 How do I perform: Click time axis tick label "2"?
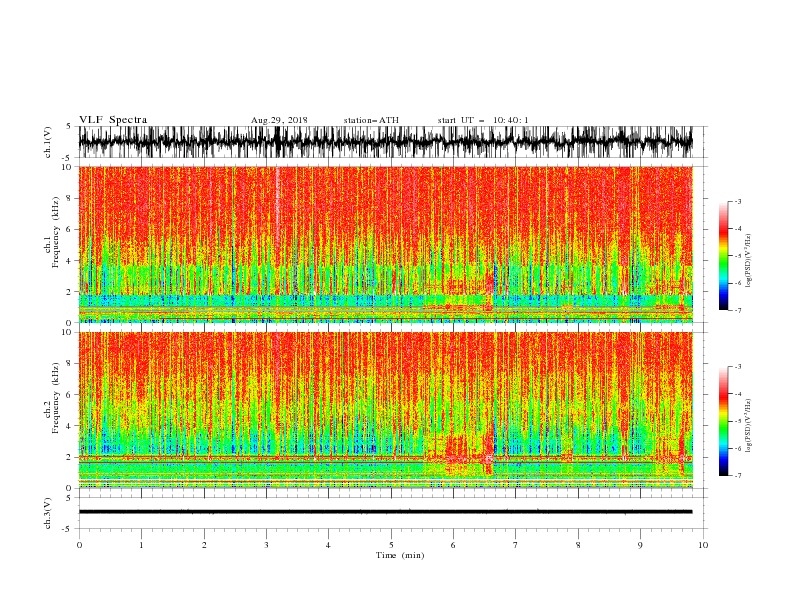click(x=204, y=545)
